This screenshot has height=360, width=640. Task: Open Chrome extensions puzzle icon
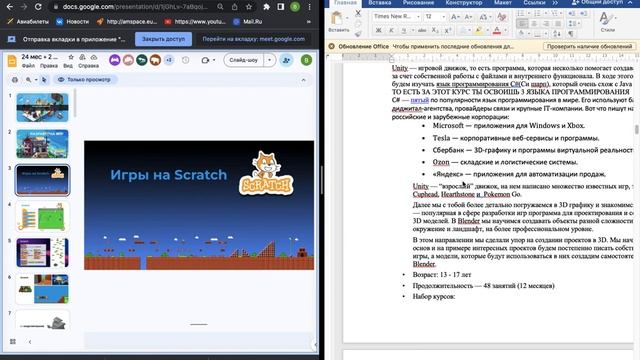267,7
